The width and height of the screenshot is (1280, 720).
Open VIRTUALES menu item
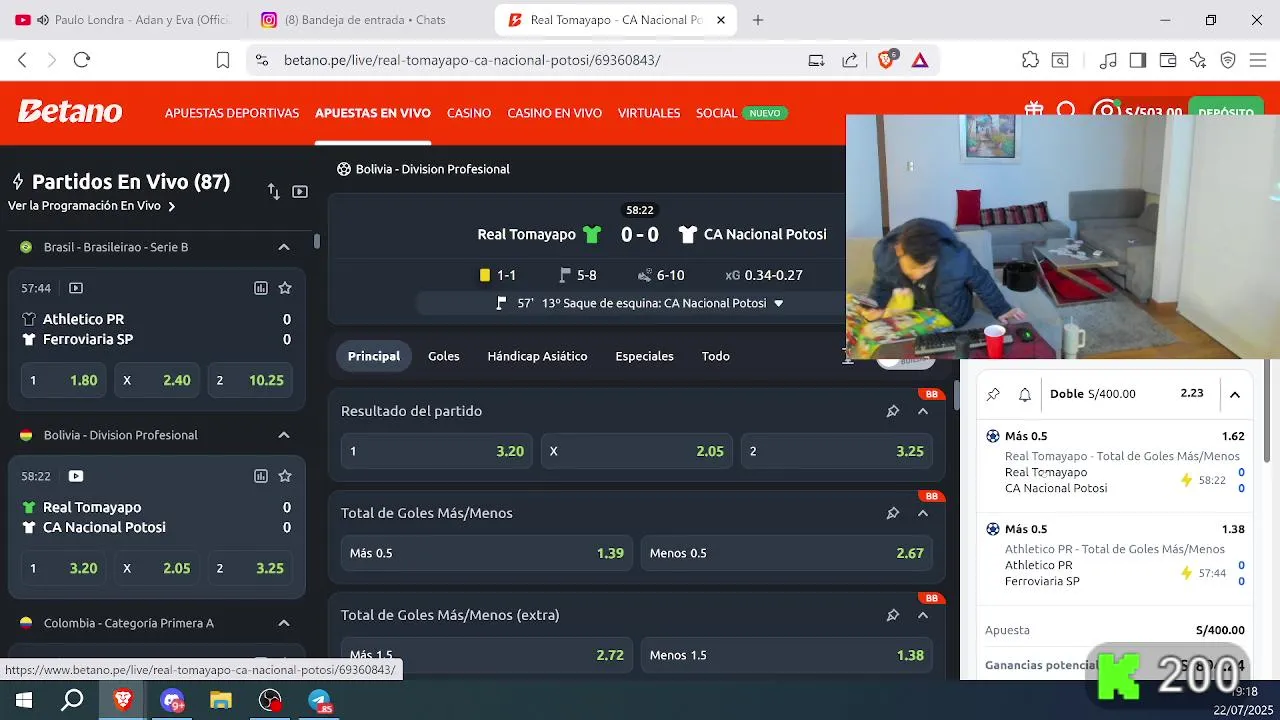click(649, 113)
